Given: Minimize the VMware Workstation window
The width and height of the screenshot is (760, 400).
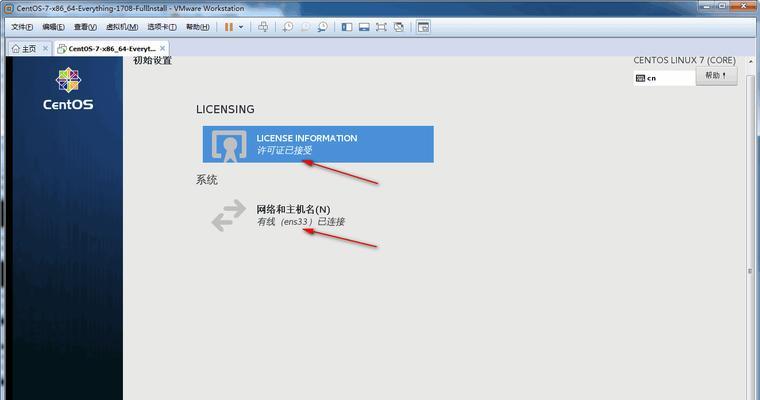Looking at the screenshot, I should [707, 6].
